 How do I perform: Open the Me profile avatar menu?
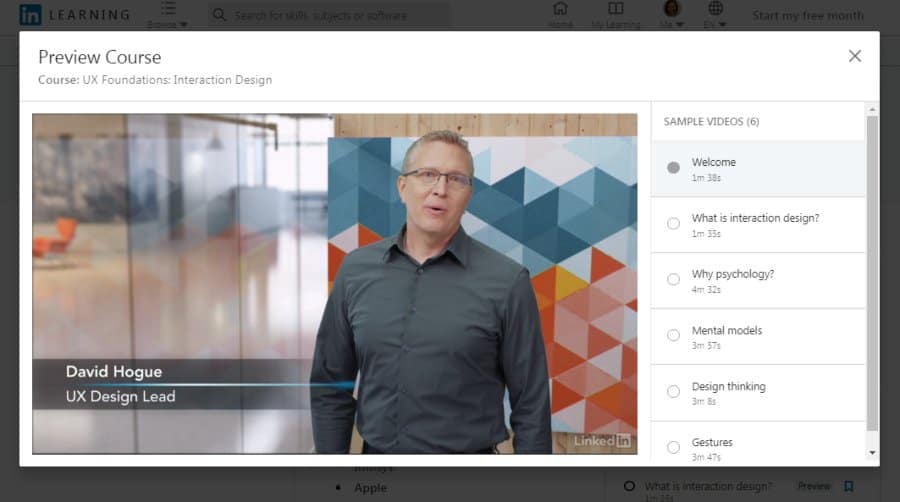click(x=672, y=8)
